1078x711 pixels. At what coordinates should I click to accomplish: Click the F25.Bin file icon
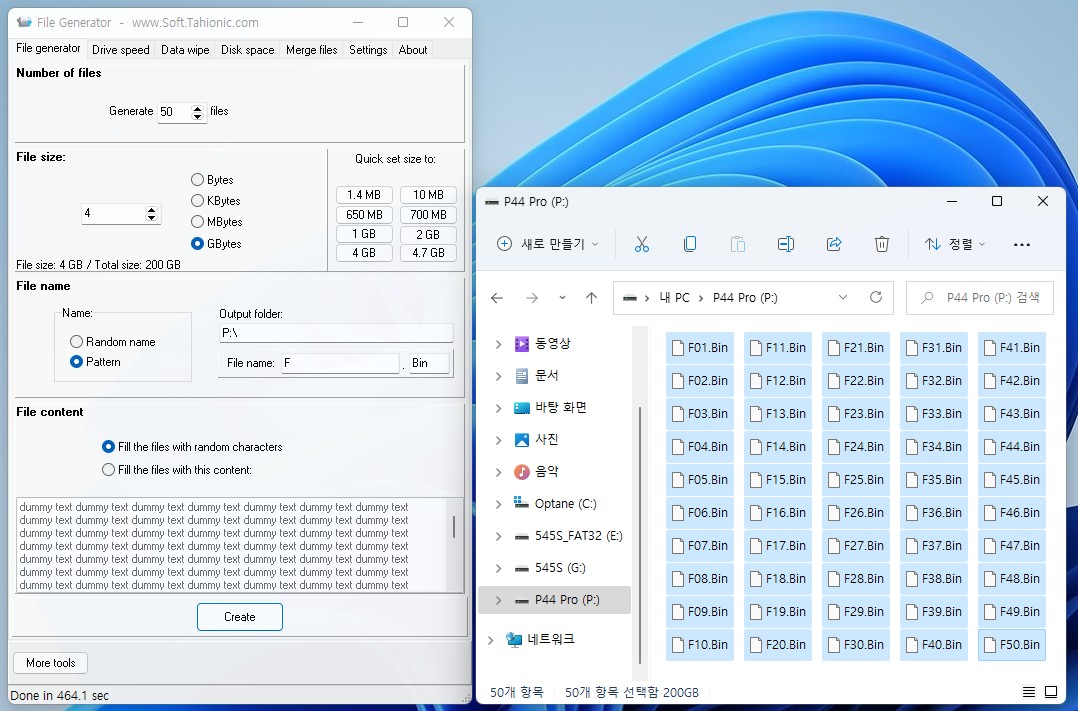[x=834, y=480]
